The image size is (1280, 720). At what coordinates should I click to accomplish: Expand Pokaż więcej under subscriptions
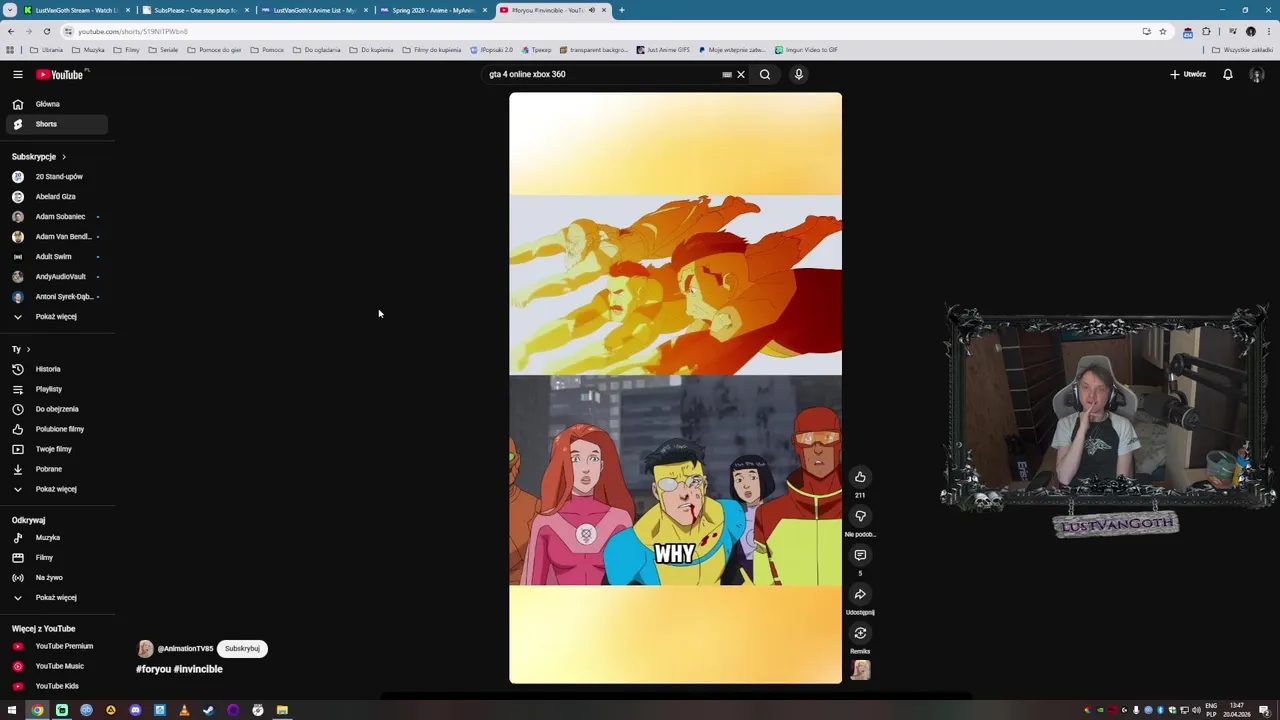57,317
